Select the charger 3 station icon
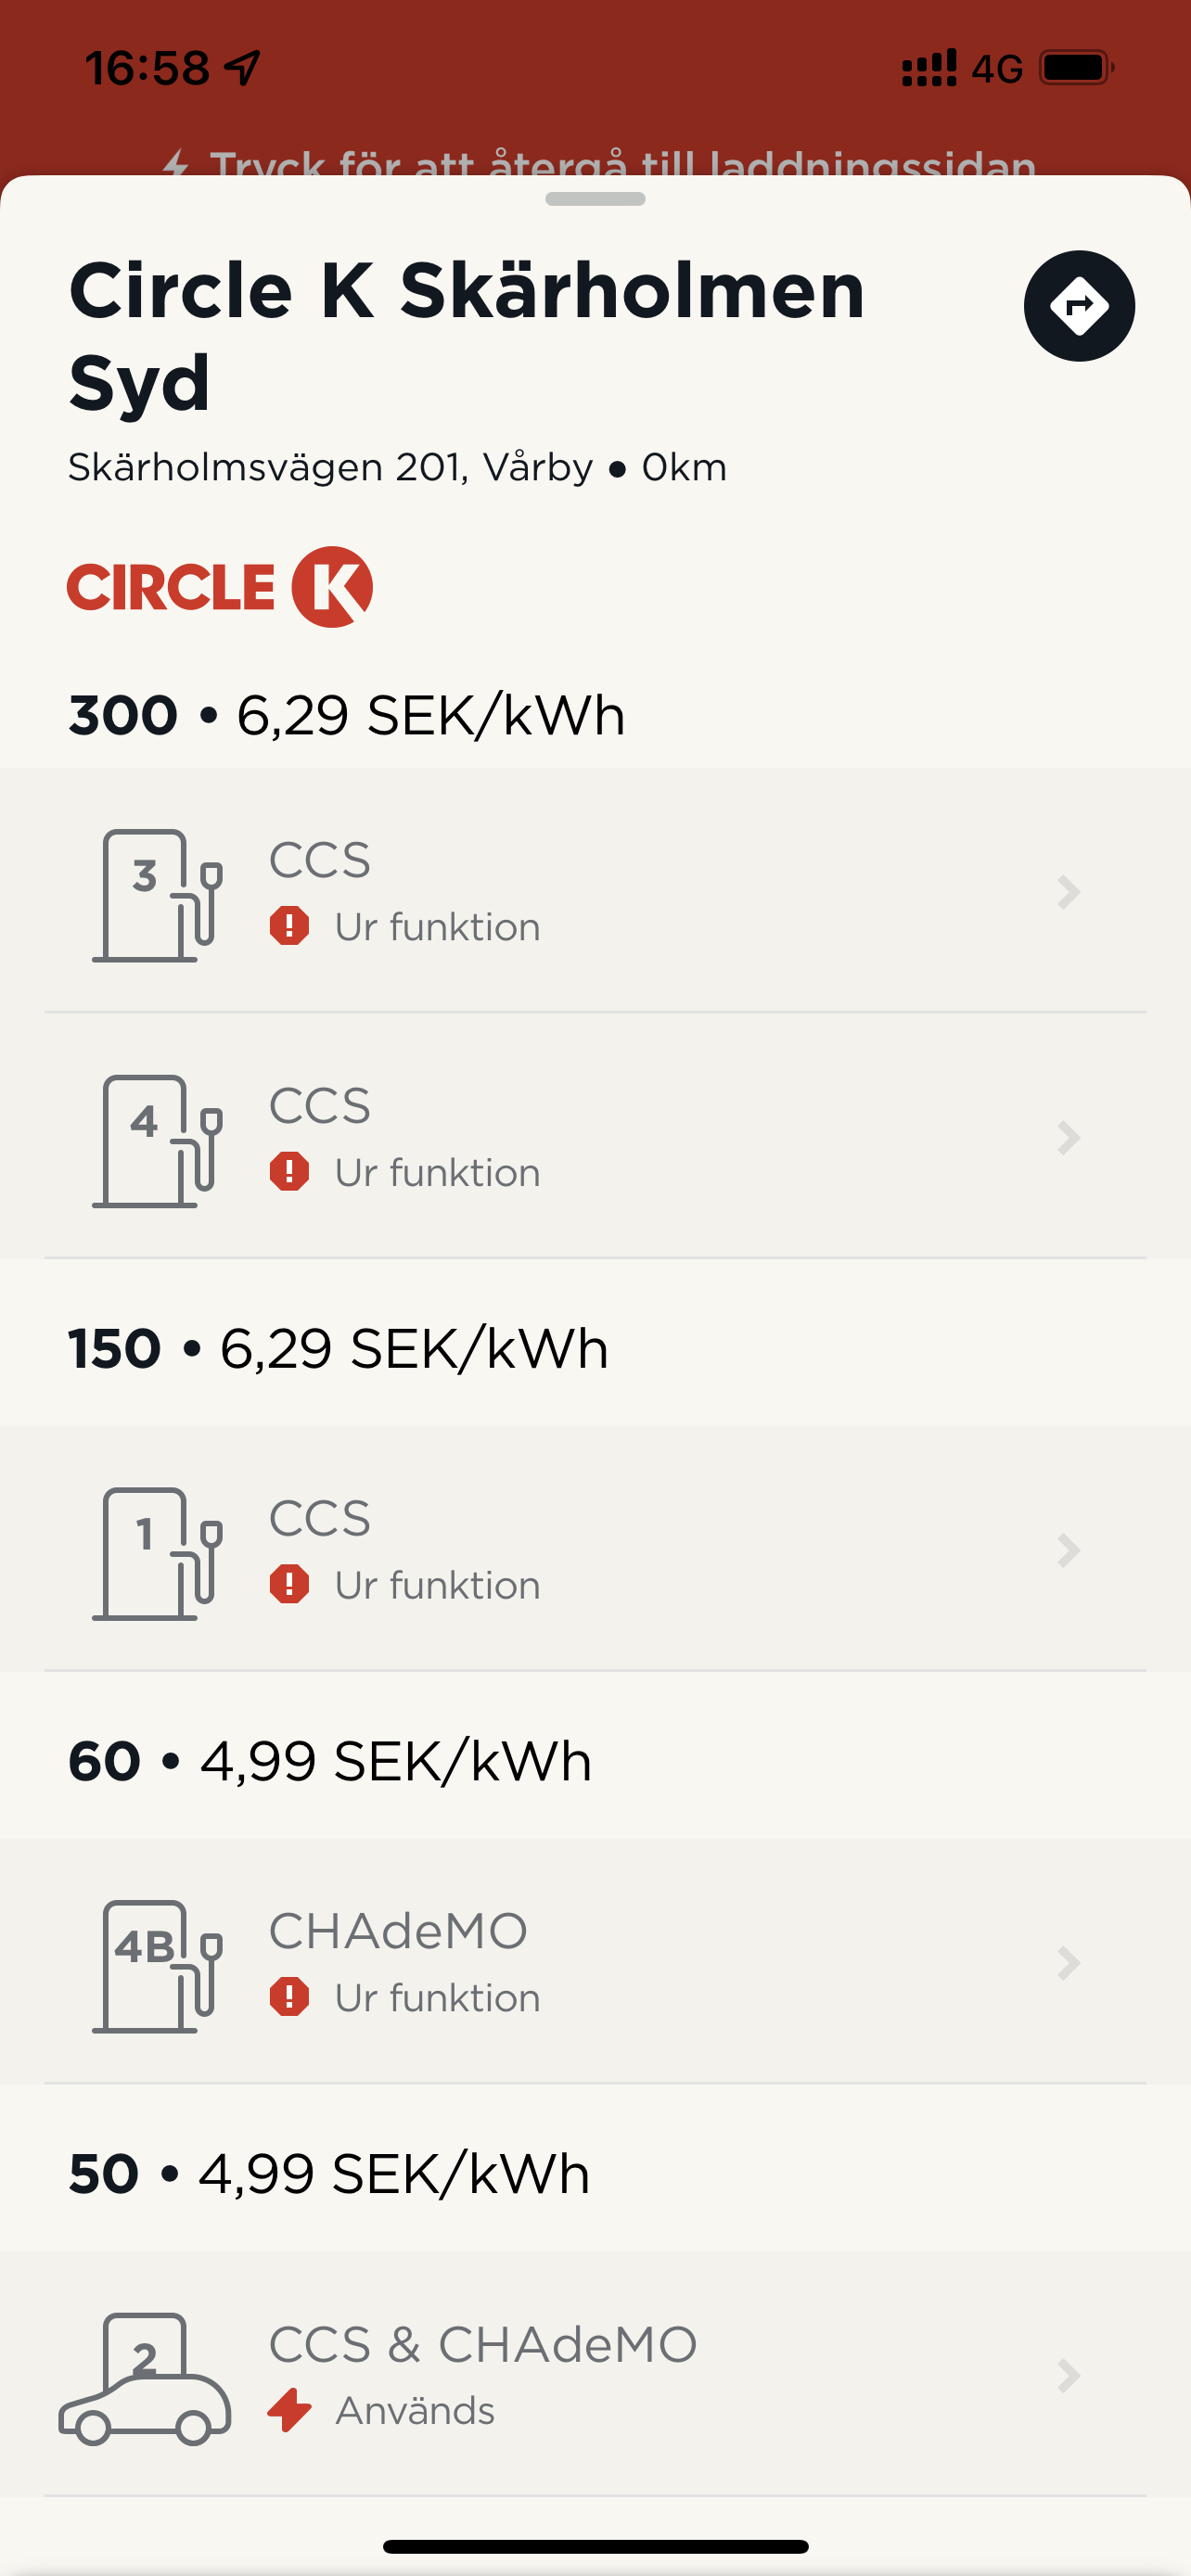Image resolution: width=1191 pixels, height=2576 pixels. pyautogui.click(x=157, y=895)
